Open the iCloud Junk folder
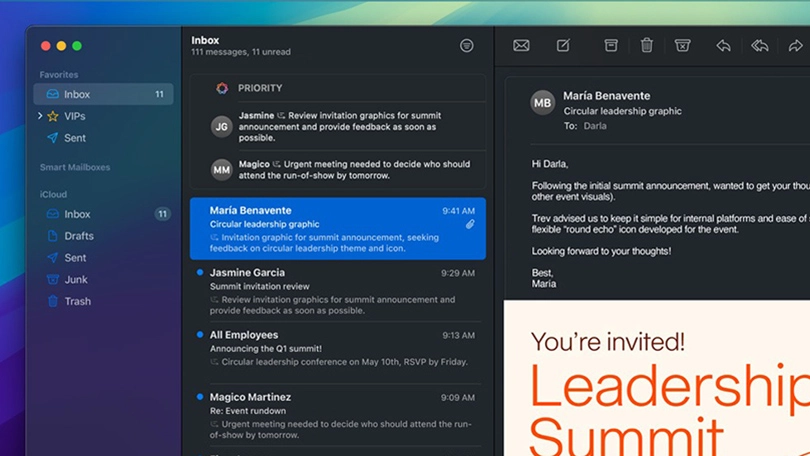Viewport: 810px width, 456px height. (76, 280)
